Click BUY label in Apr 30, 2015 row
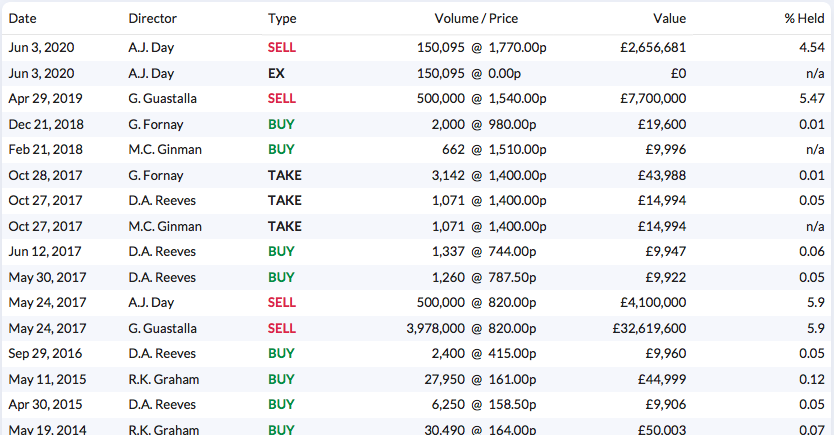Screen dimensions: 834x435 pyautogui.click(x=281, y=405)
